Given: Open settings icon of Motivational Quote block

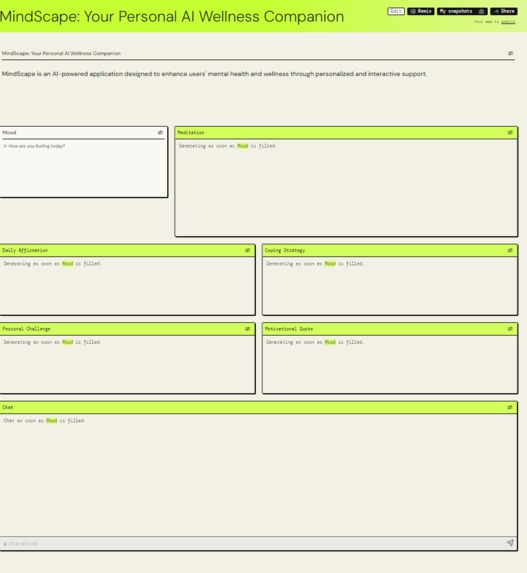Looking at the screenshot, I should (510, 329).
